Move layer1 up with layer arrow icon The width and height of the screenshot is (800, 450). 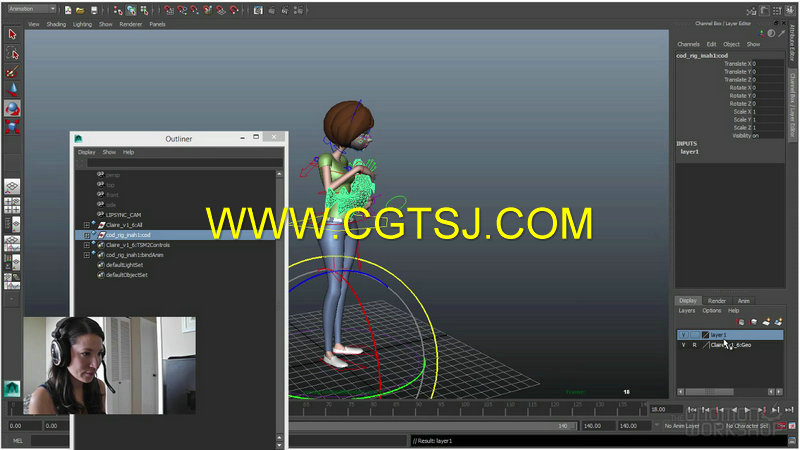(741, 322)
